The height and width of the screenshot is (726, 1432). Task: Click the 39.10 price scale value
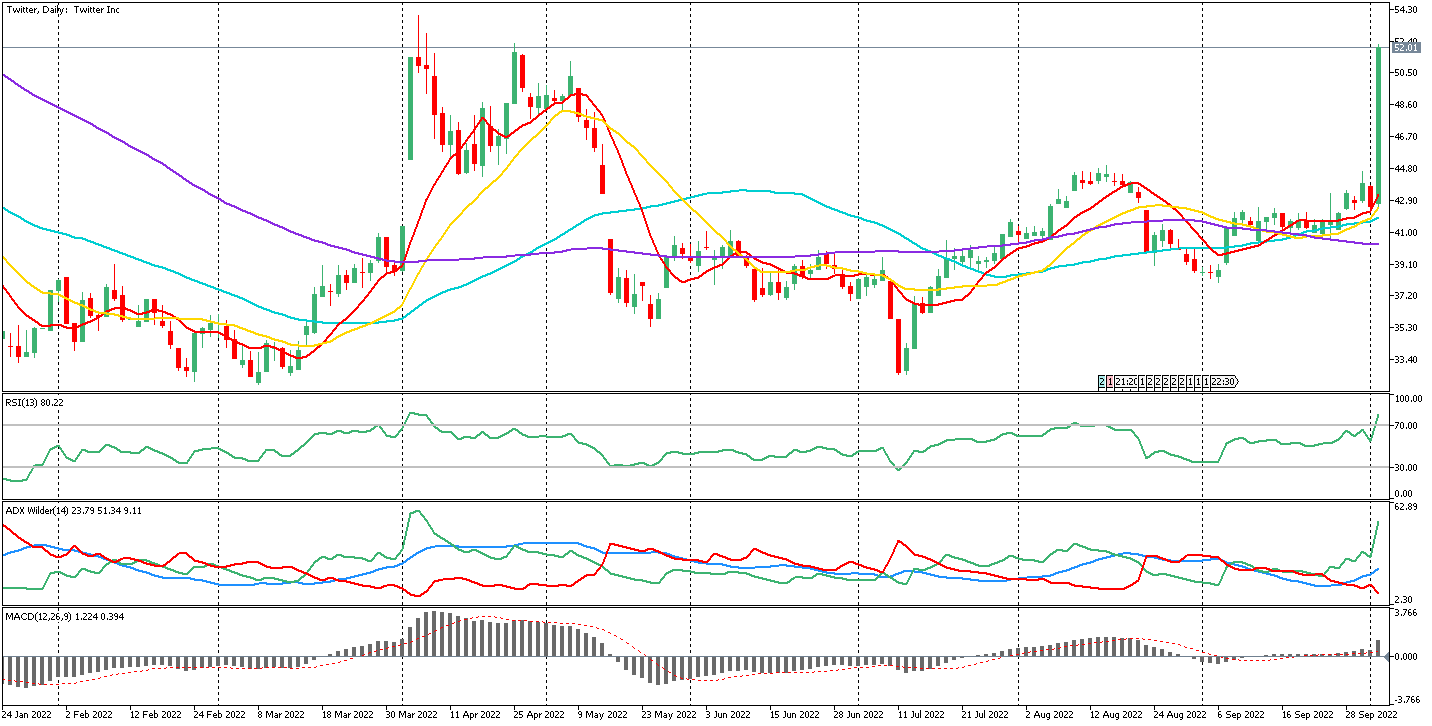click(1406, 264)
